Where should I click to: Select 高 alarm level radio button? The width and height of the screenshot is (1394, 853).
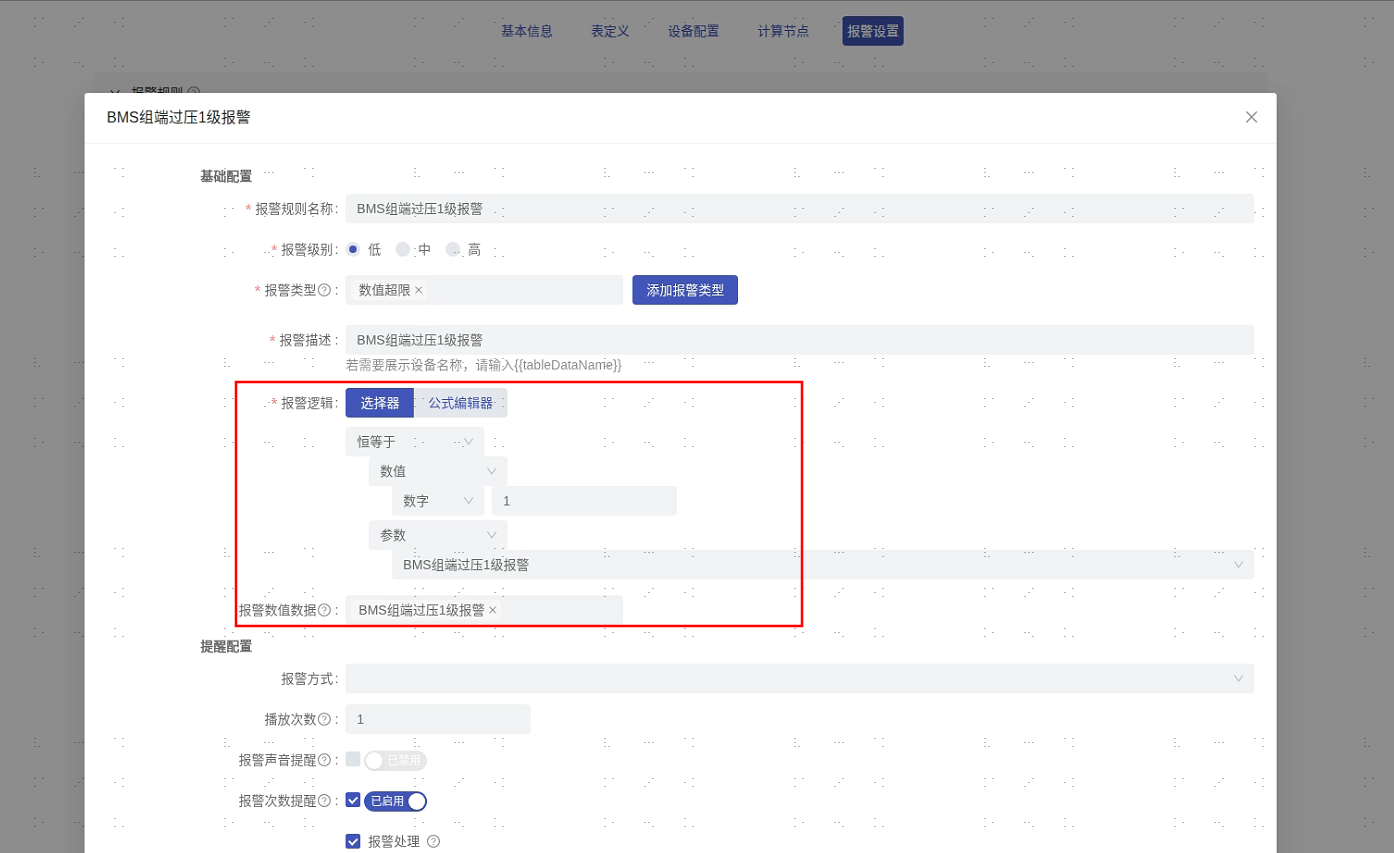coord(453,250)
